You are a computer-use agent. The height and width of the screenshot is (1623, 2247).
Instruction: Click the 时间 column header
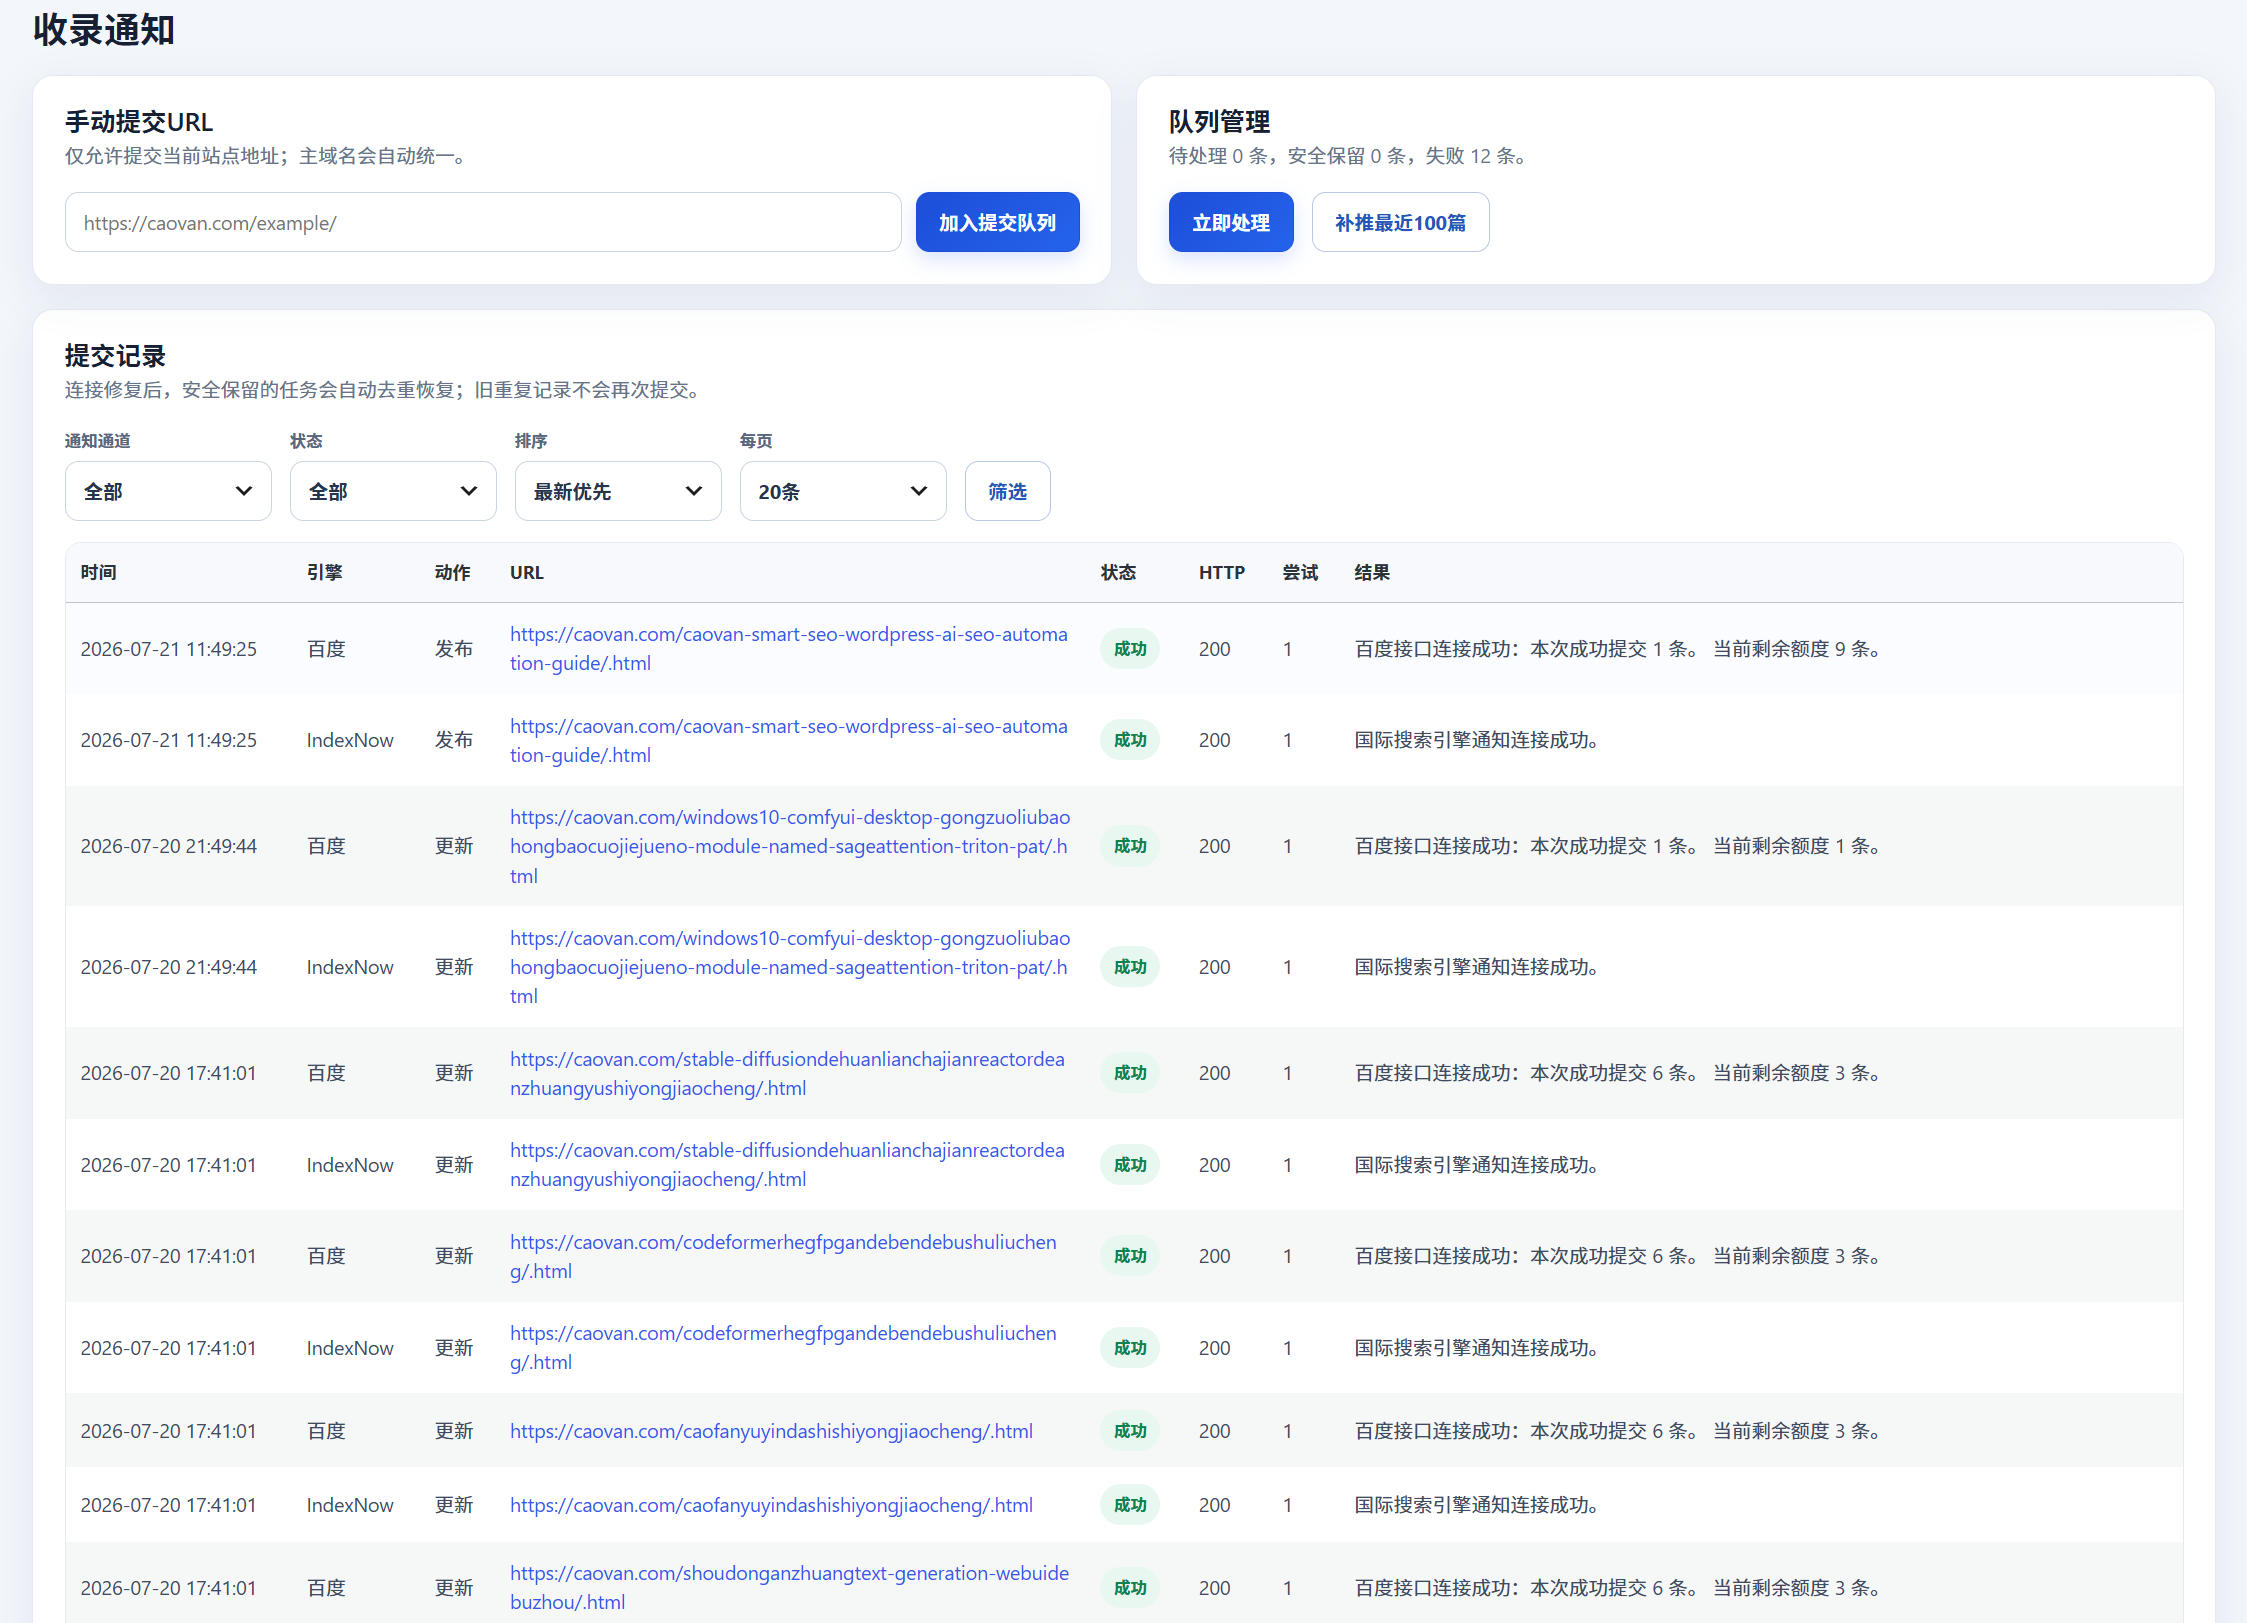(x=98, y=572)
